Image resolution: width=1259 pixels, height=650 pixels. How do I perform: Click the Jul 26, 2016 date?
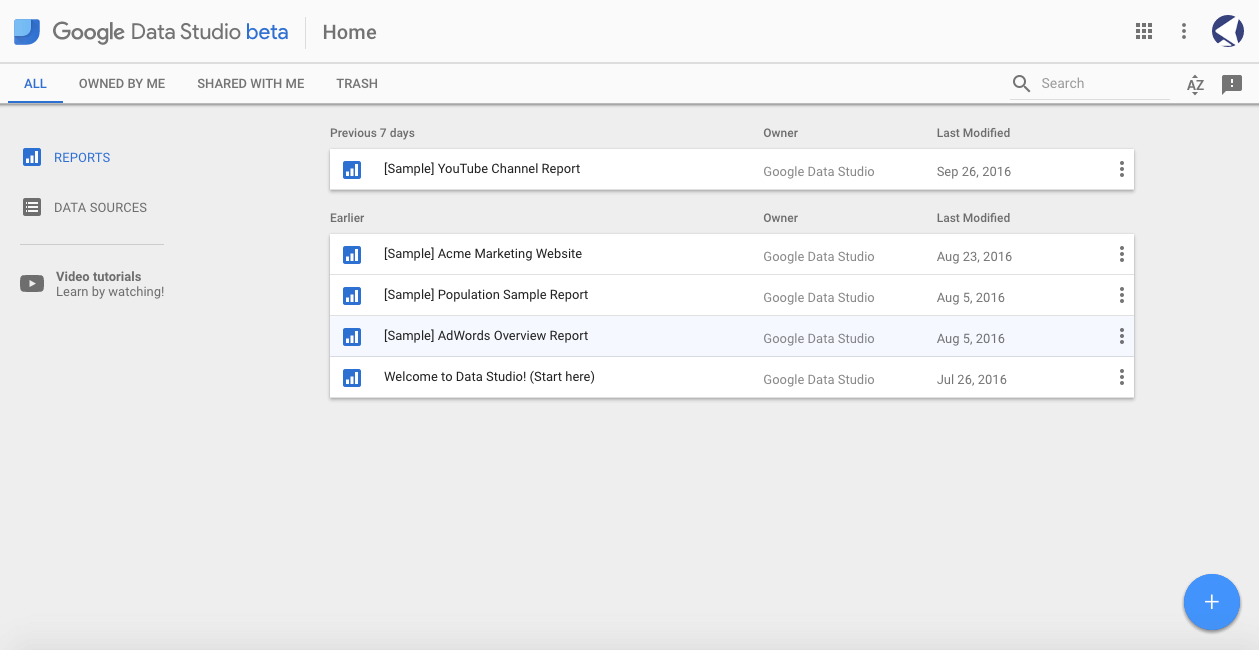click(x=972, y=380)
